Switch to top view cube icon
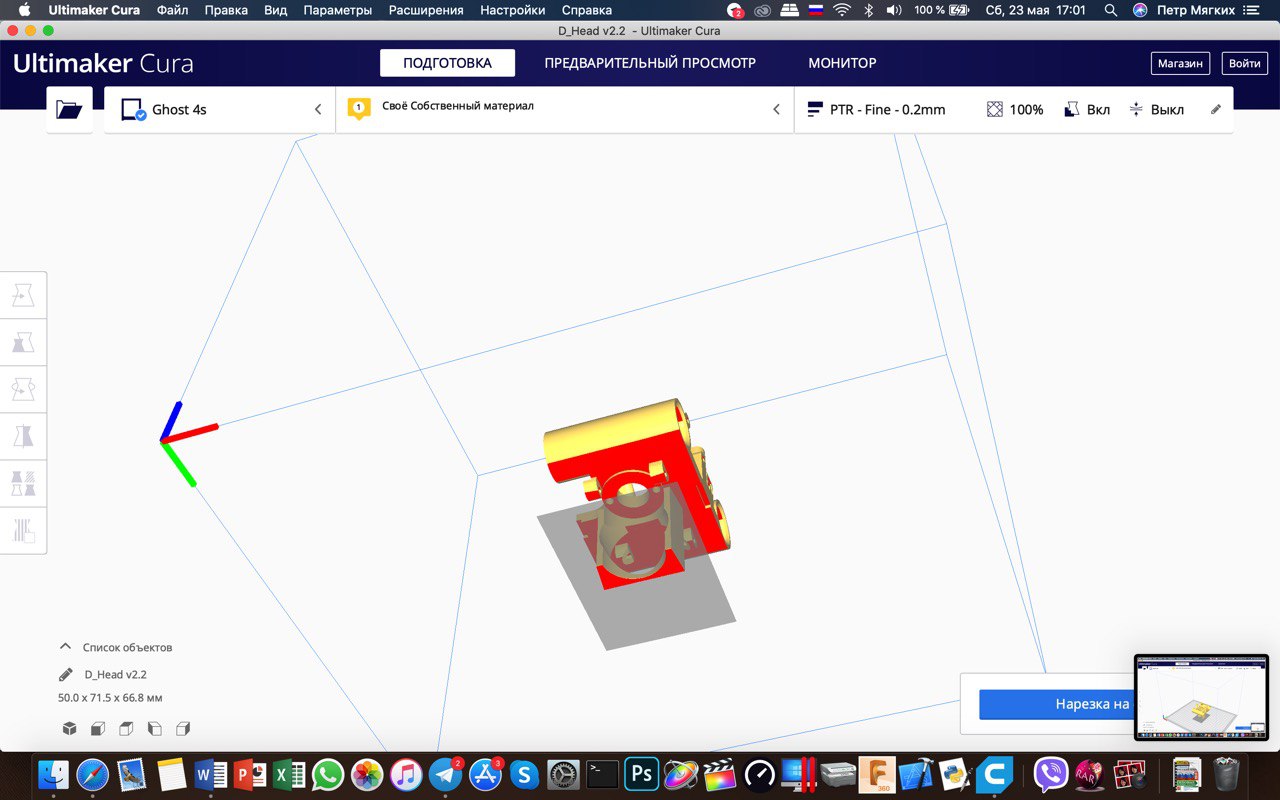This screenshot has height=800, width=1280. (126, 728)
